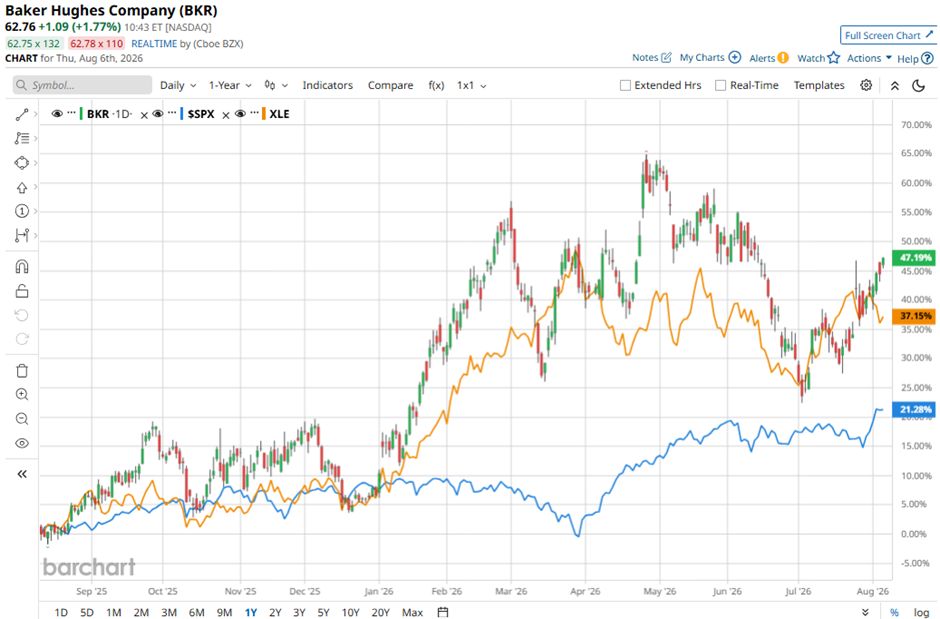Select the arrow marker tool
The height and width of the screenshot is (619, 940).
point(22,188)
